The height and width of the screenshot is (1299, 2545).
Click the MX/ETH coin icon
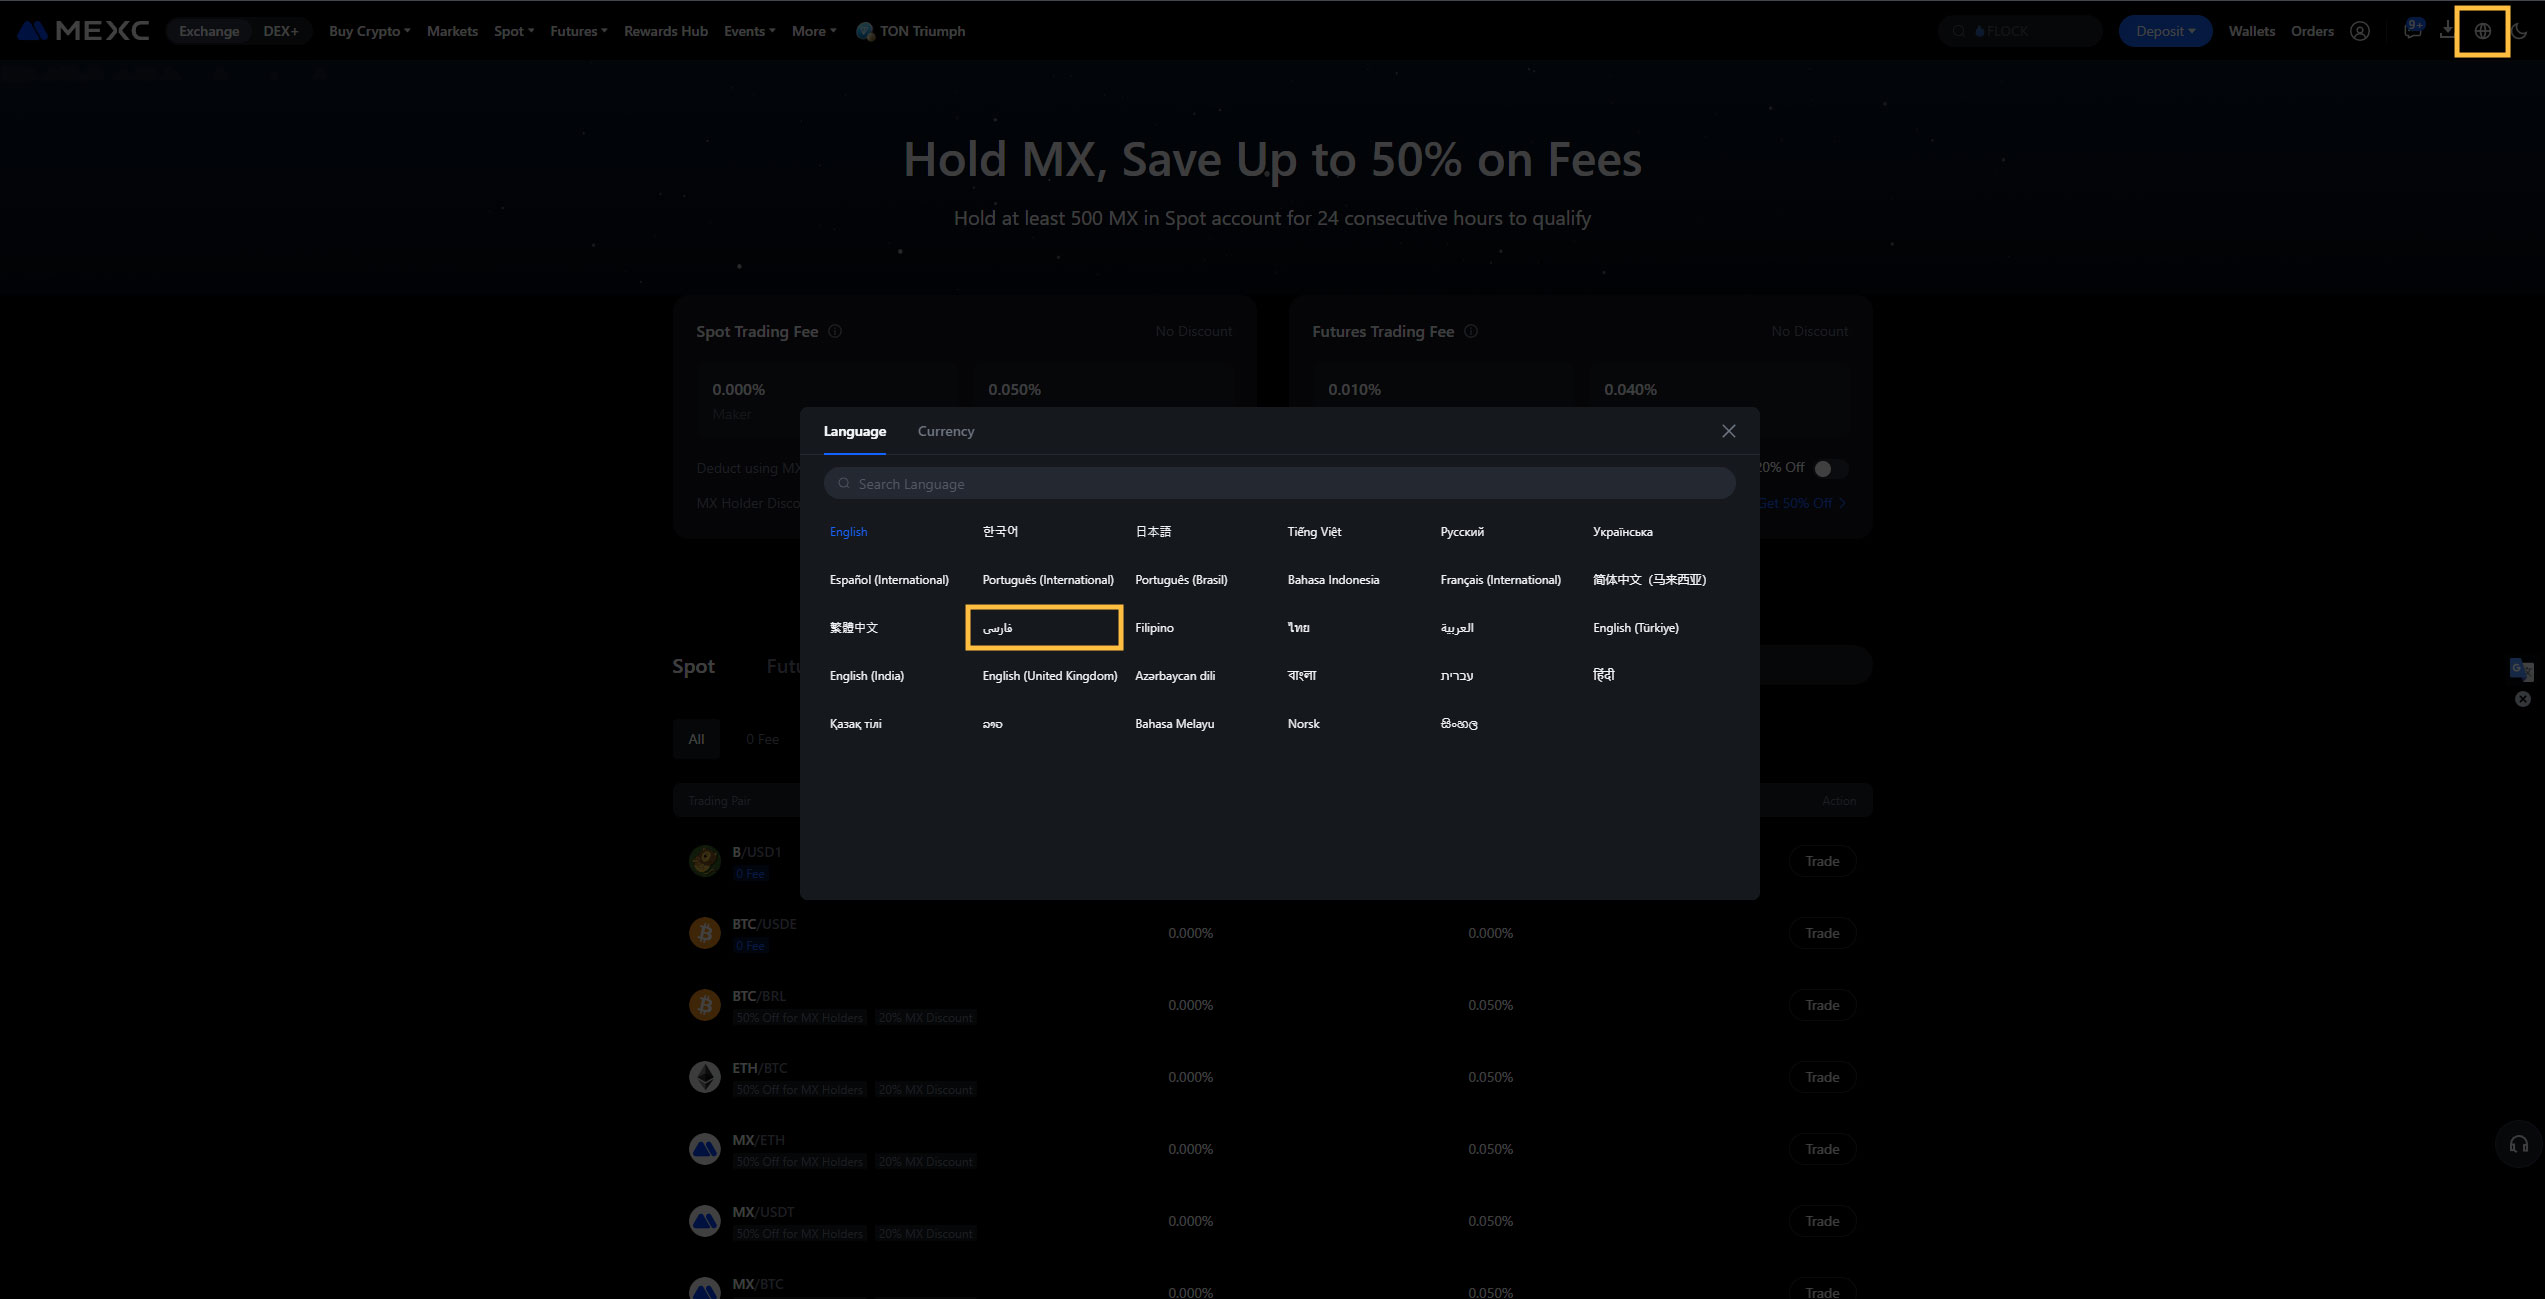pyautogui.click(x=705, y=1148)
